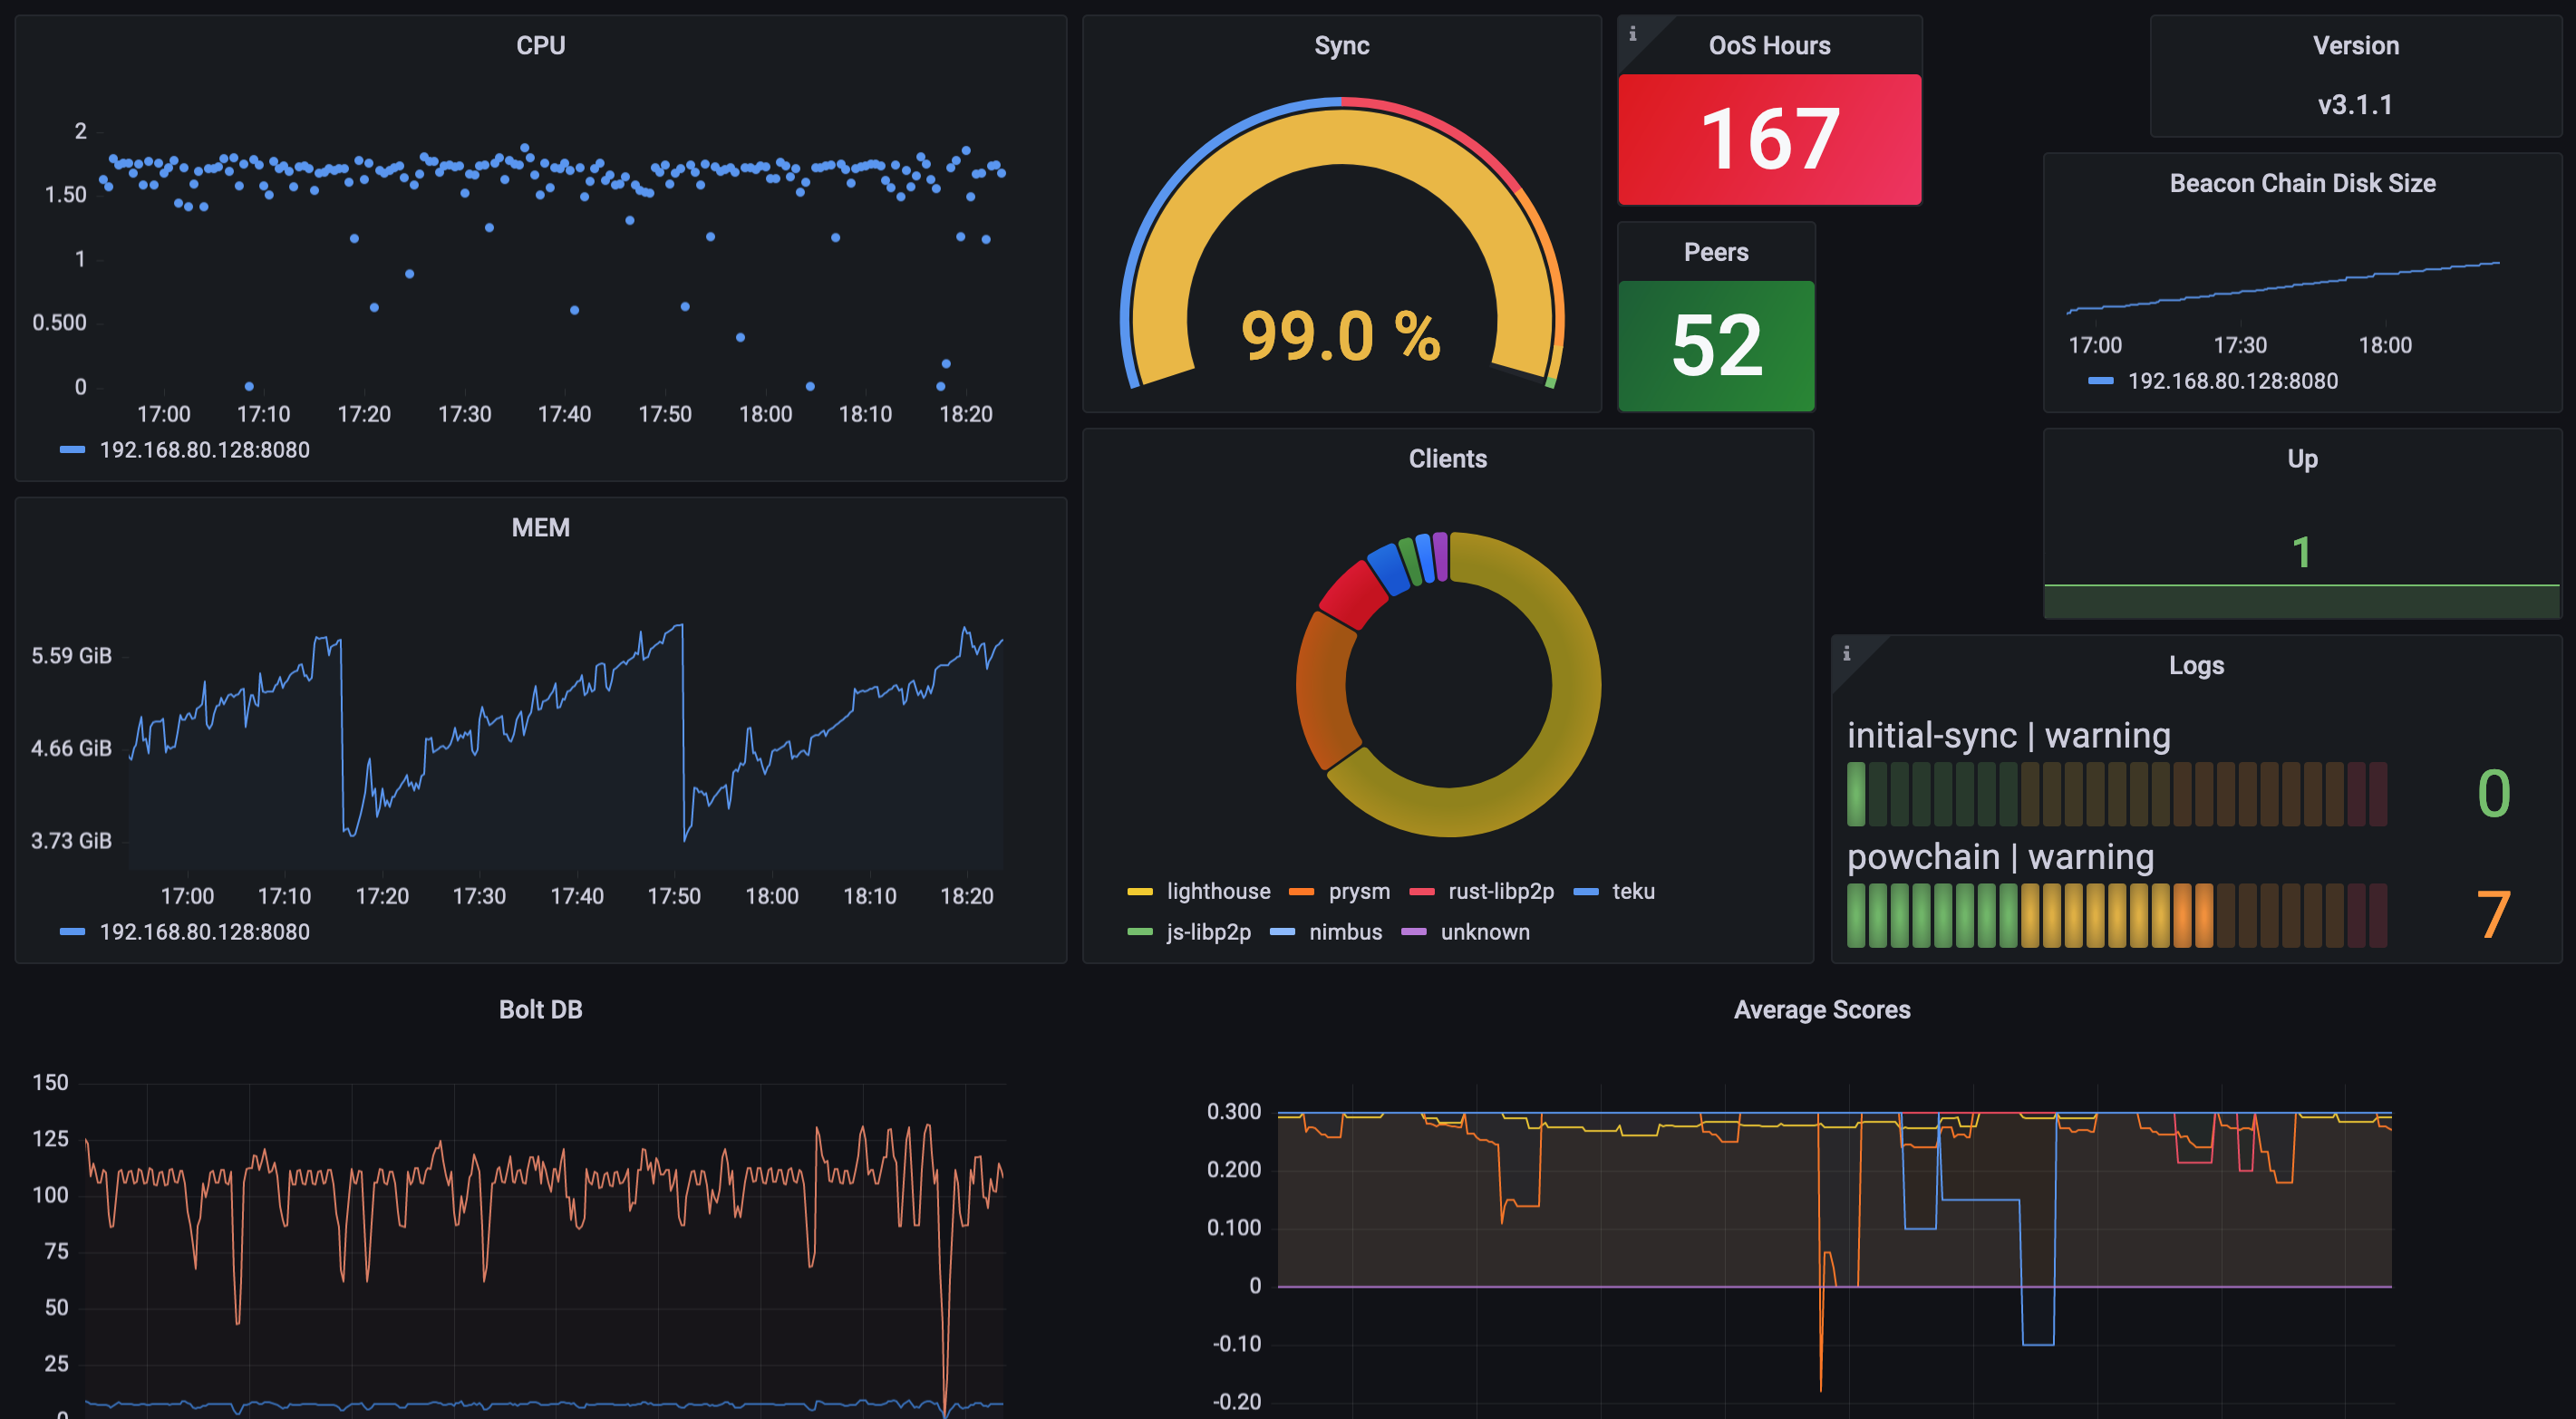Click the v3.1.1 version text

pos(2355,105)
